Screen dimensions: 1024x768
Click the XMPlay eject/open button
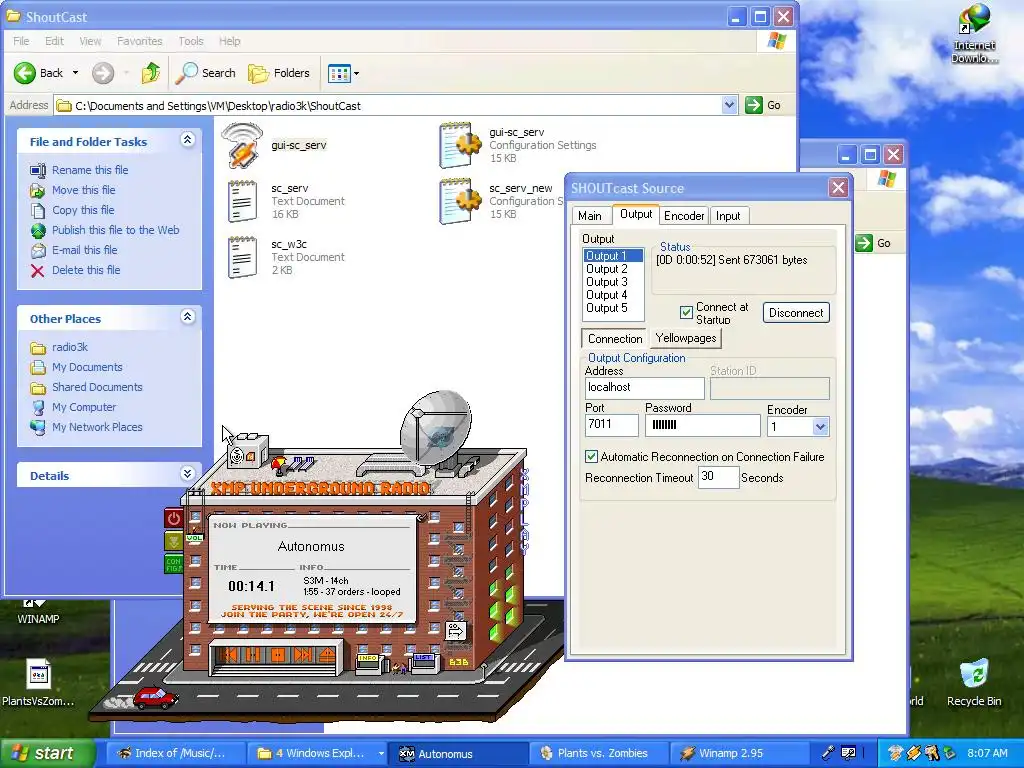[x=327, y=654]
